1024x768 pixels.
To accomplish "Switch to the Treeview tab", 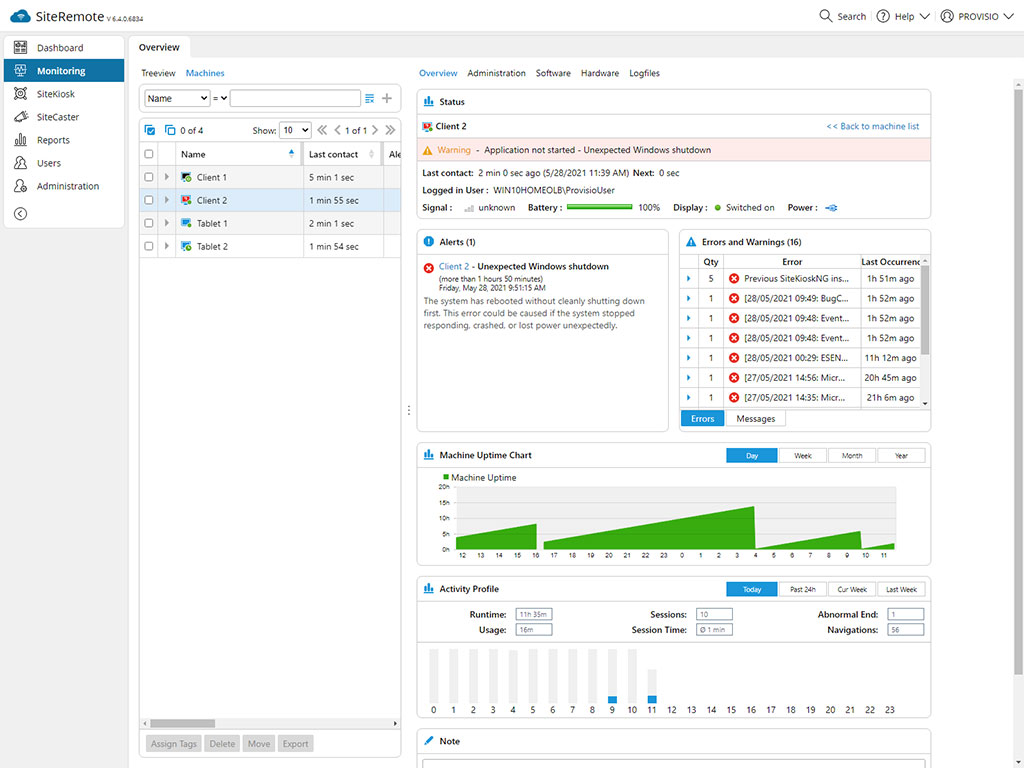I will pyautogui.click(x=158, y=72).
